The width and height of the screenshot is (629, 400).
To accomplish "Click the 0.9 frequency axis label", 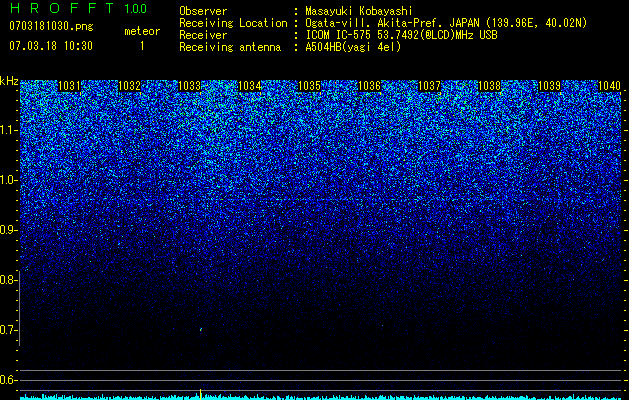I will (x=8, y=230).
